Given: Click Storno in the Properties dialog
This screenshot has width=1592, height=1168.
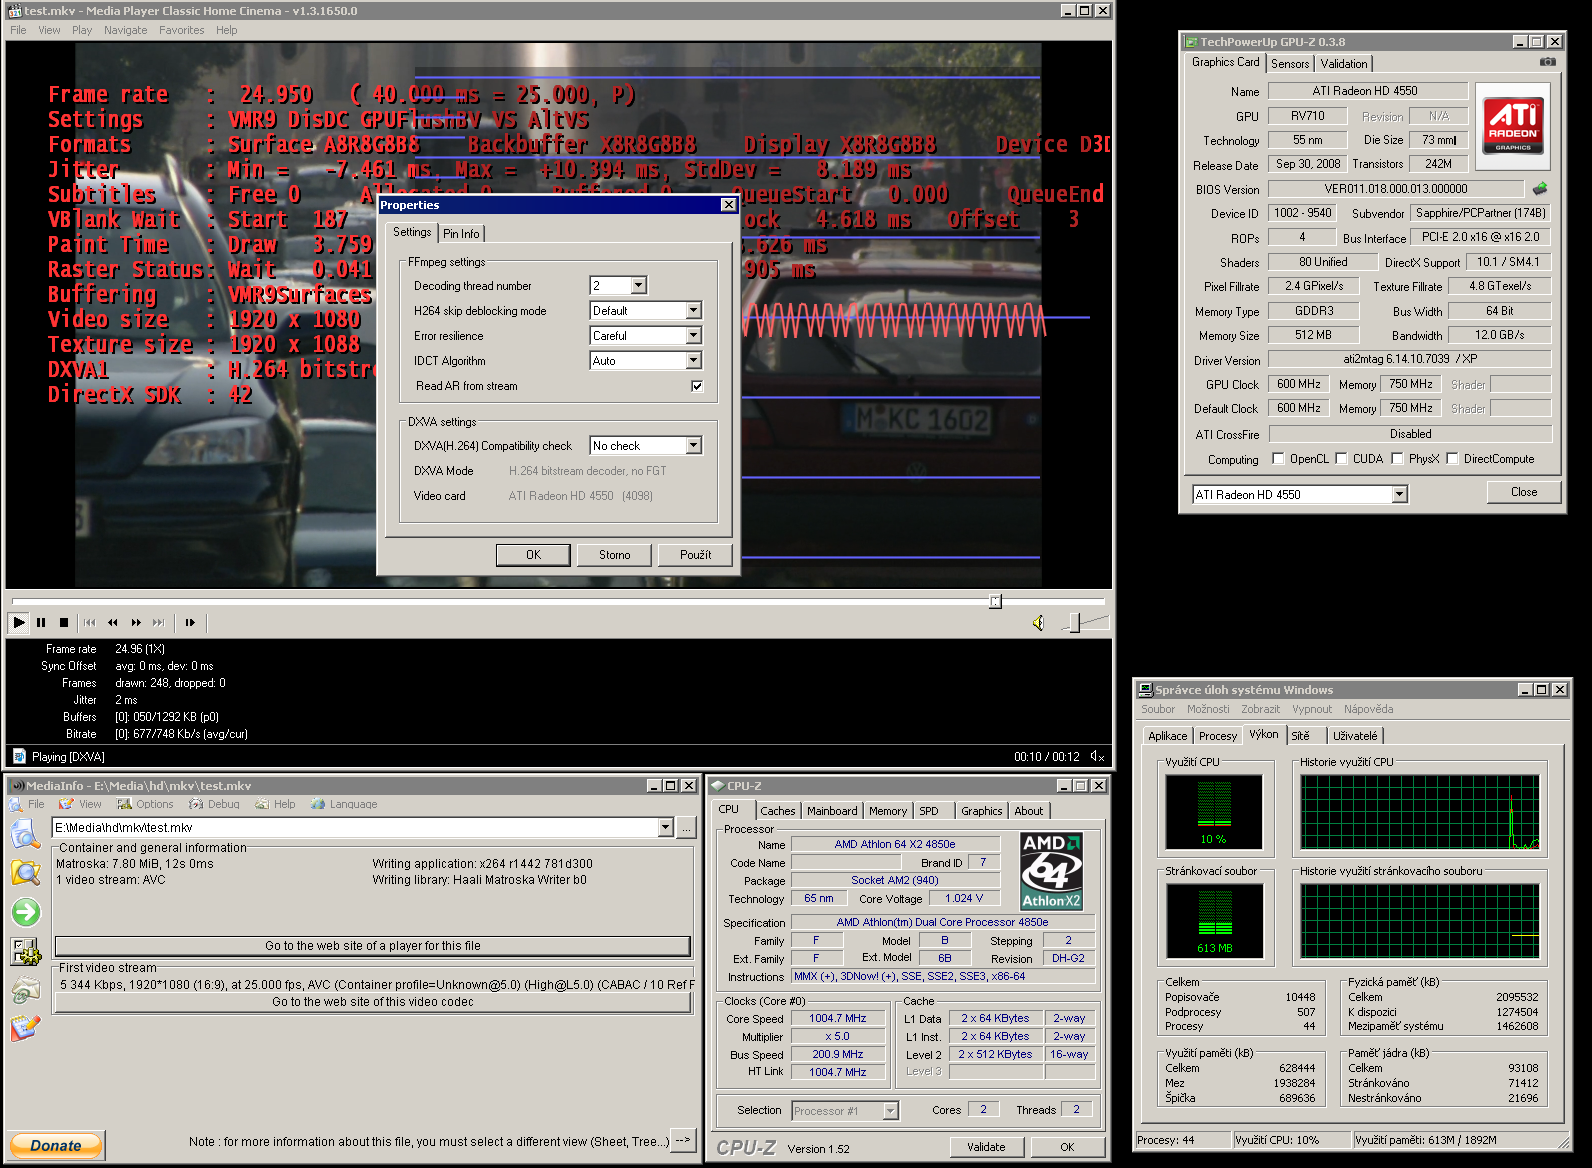Looking at the screenshot, I should (x=614, y=555).
